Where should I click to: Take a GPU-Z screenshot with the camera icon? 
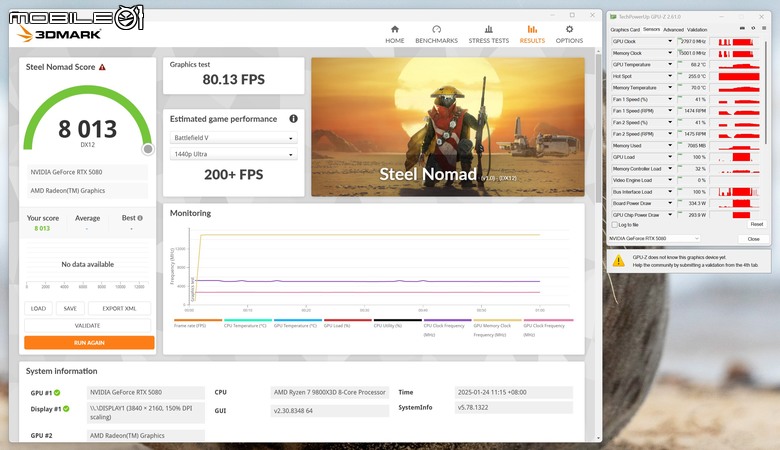tap(742, 28)
